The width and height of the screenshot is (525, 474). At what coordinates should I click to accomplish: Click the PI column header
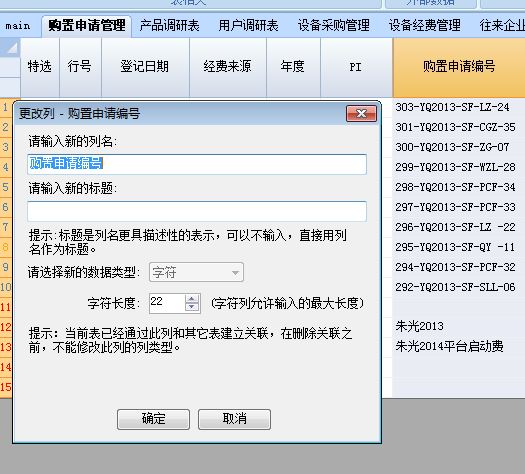tap(356, 67)
